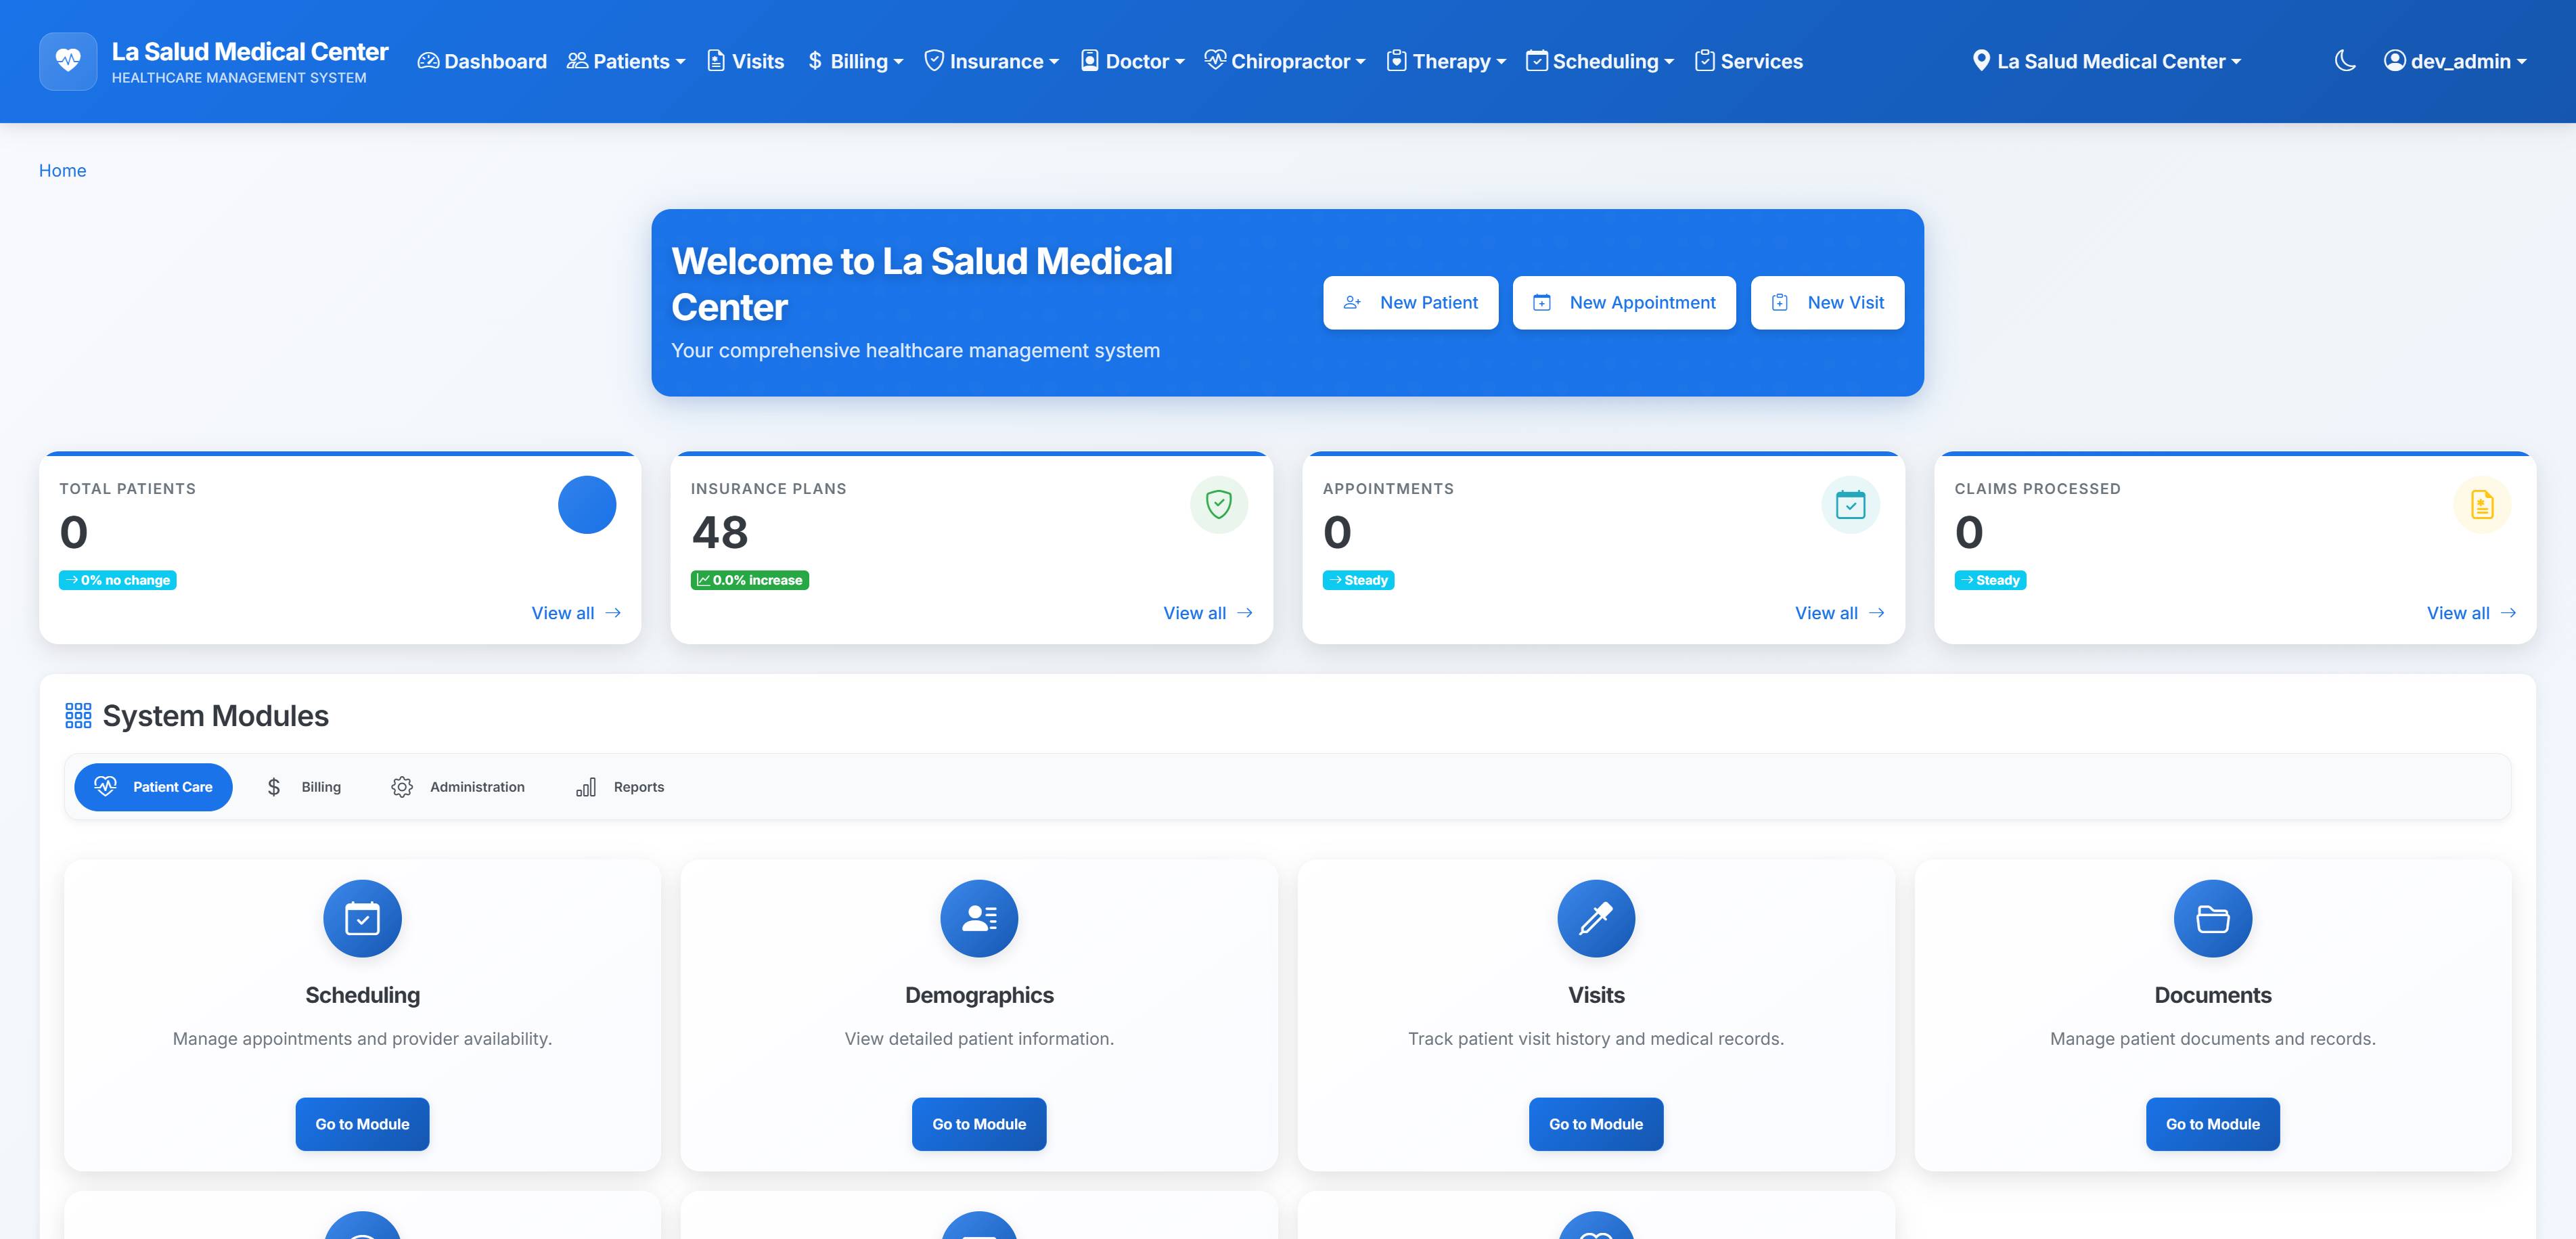Click the New Patient button
Viewport: 2576px width, 1239px height.
(1410, 302)
